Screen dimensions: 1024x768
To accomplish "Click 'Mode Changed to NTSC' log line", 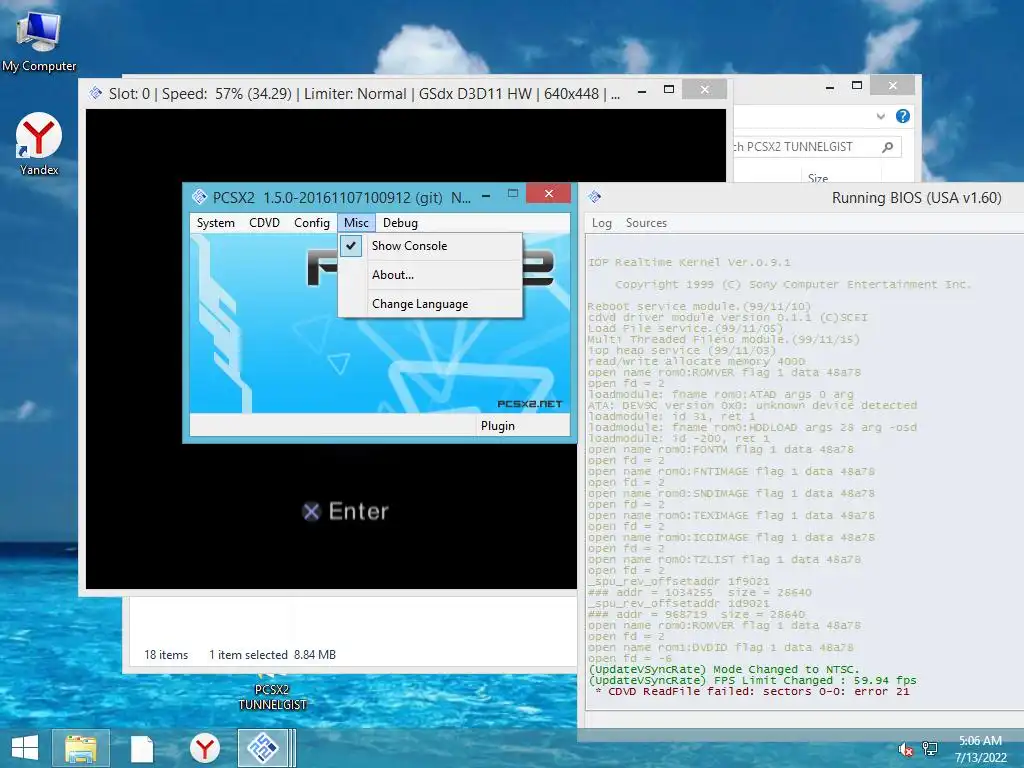I will coord(724,669).
